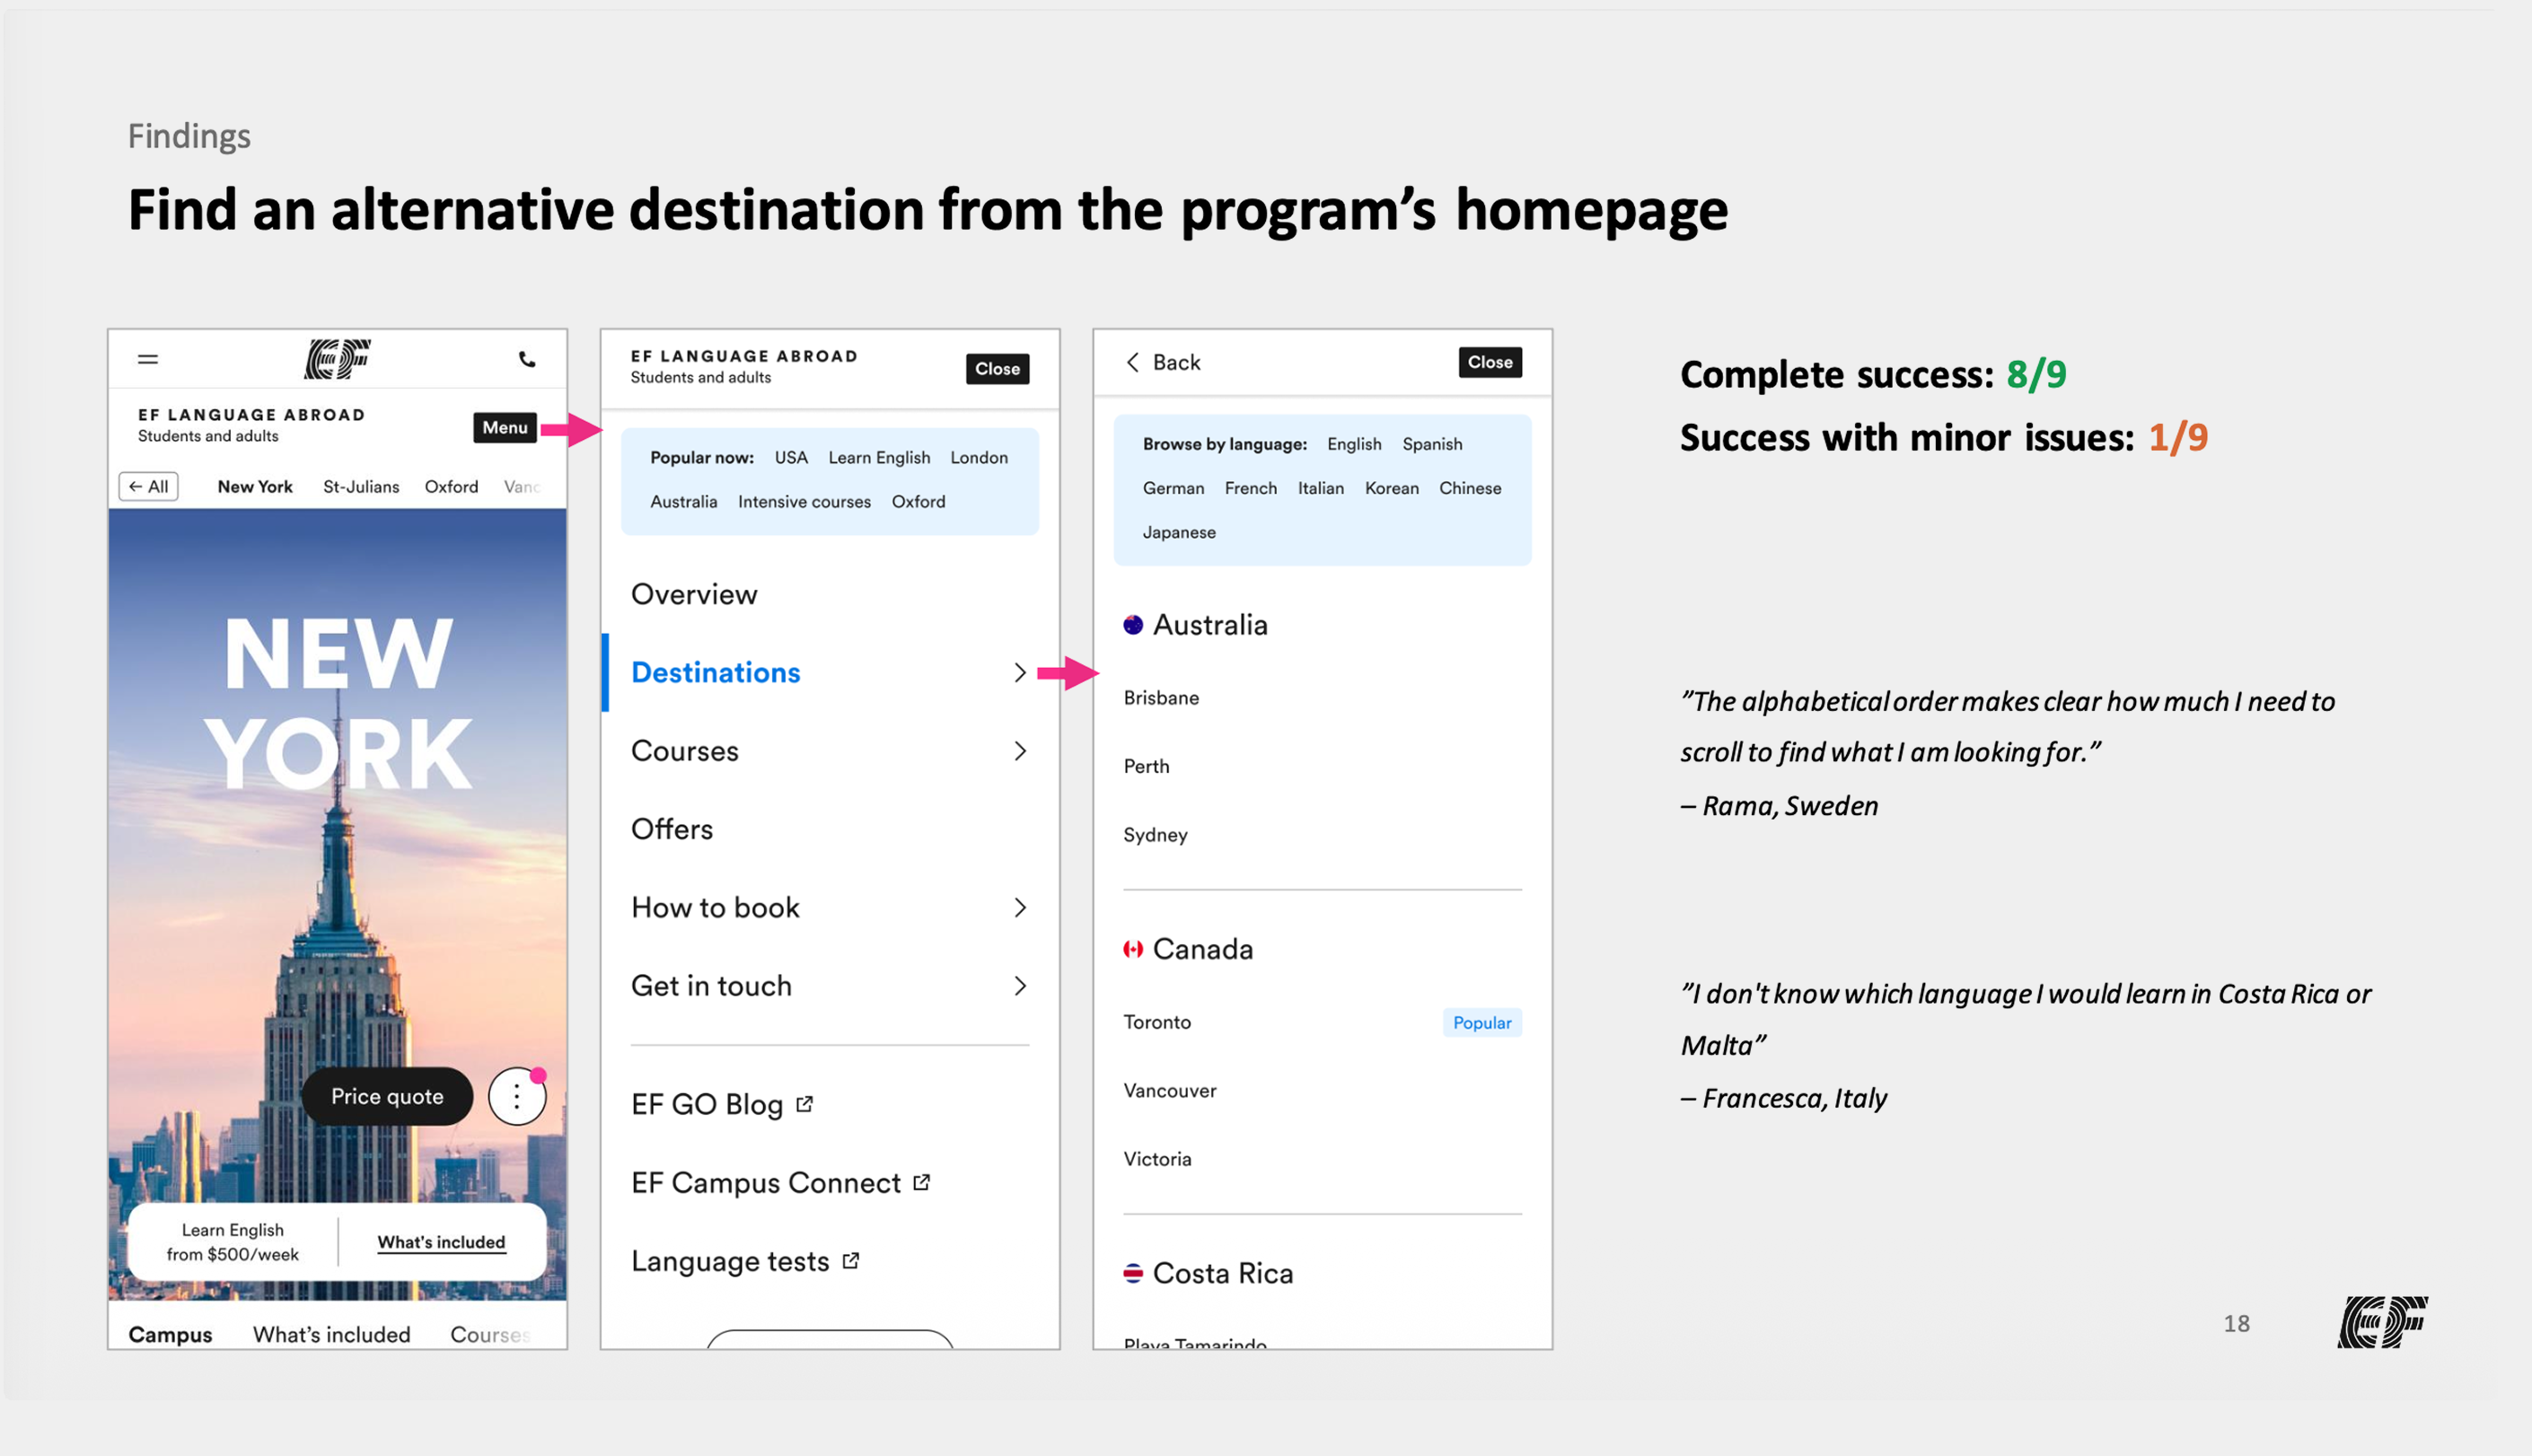Screen dimensions: 2532x1456
Task: Click the EF logo at slide bottom right
Action: 2382,1322
